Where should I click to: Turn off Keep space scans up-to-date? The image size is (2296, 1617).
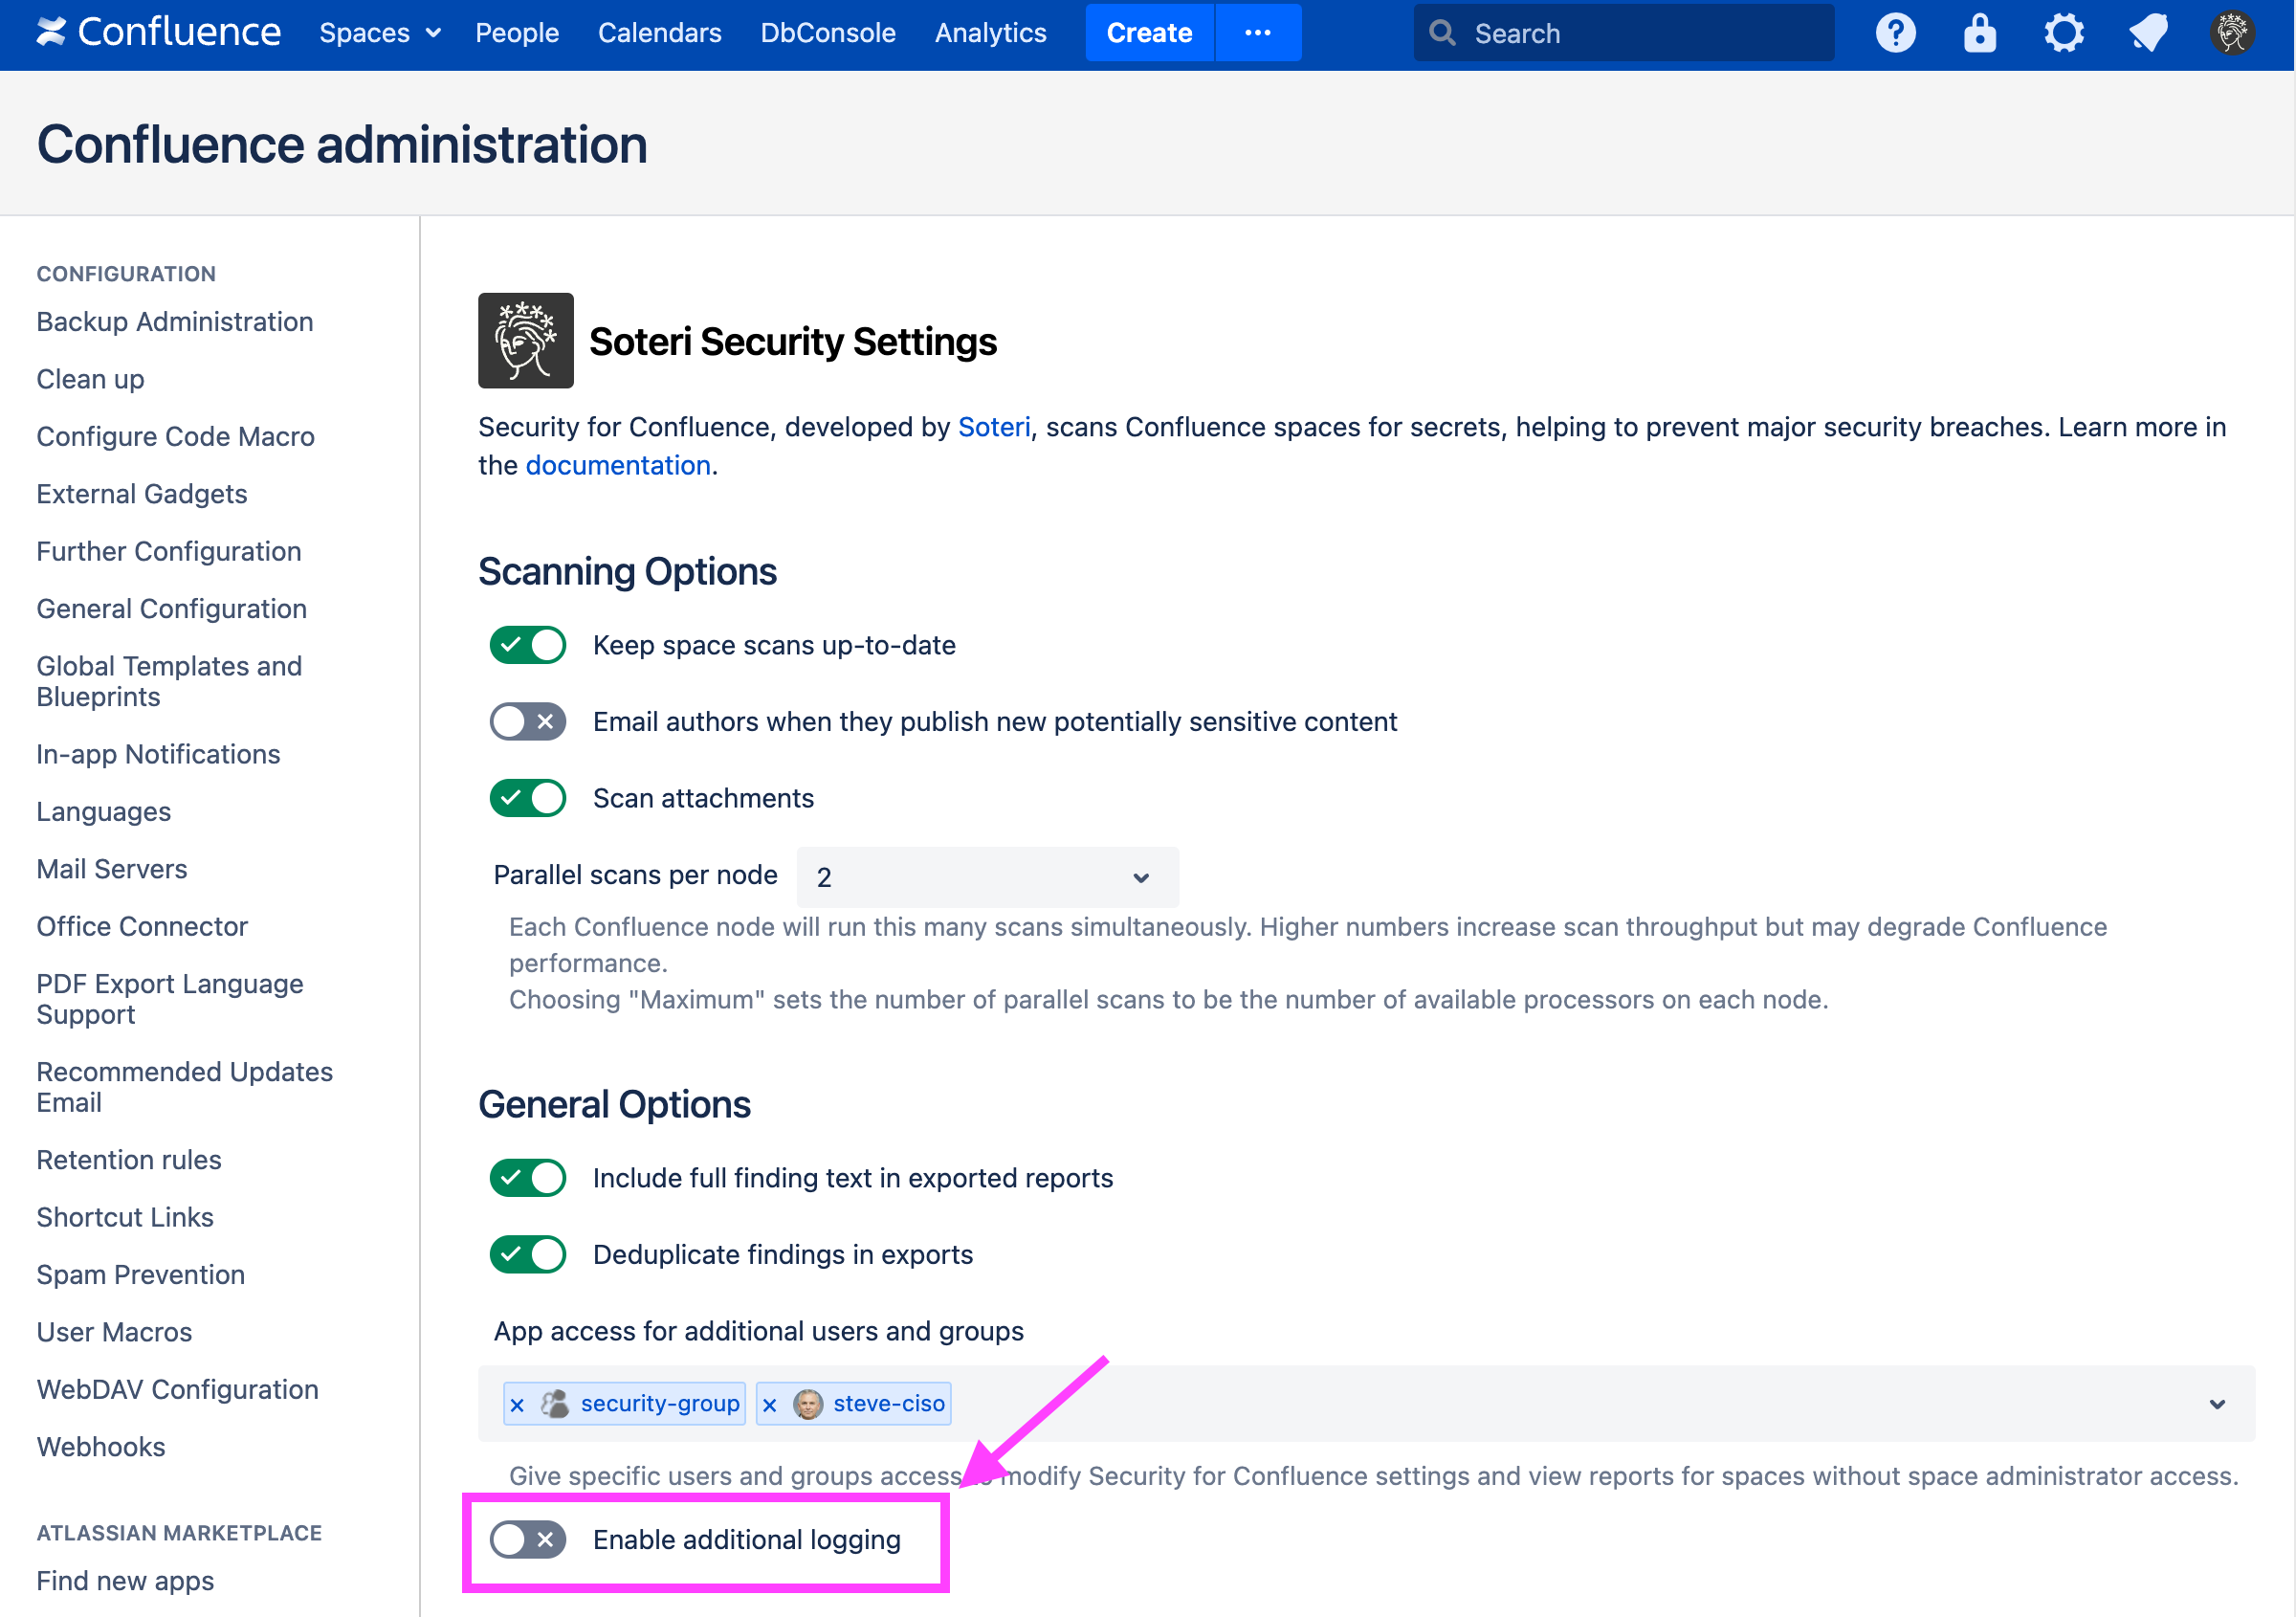527,645
